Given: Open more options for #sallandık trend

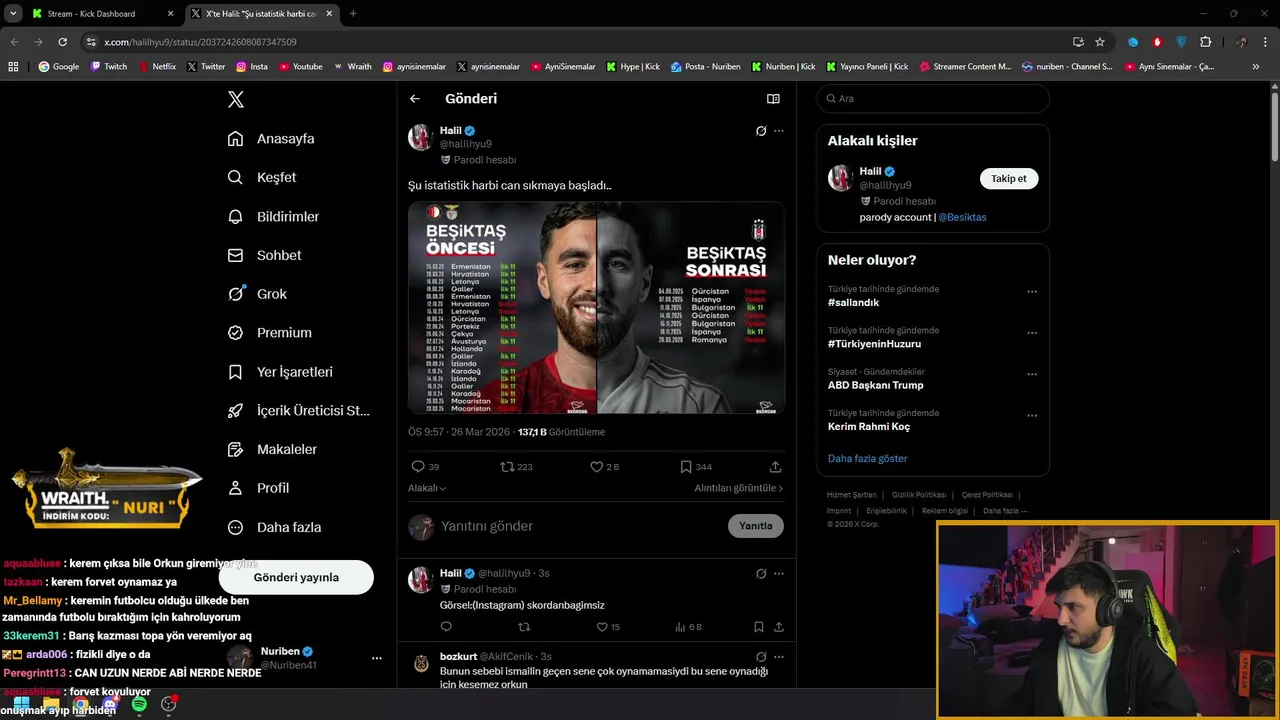Looking at the screenshot, I should click(x=1032, y=292).
